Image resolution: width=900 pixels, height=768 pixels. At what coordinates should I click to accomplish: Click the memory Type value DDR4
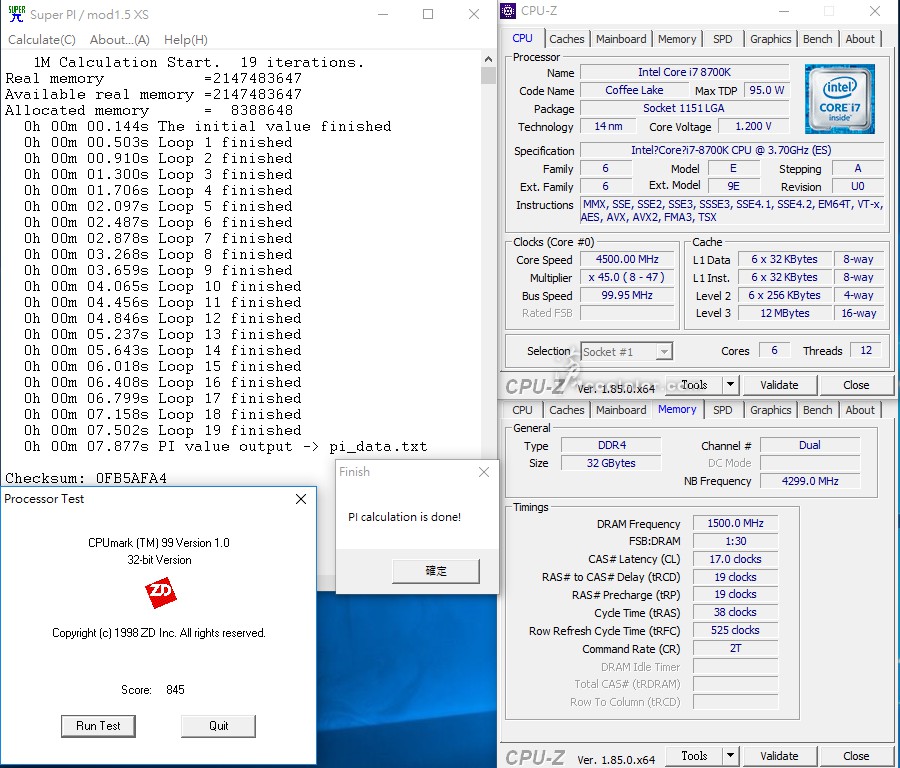point(611,445)
